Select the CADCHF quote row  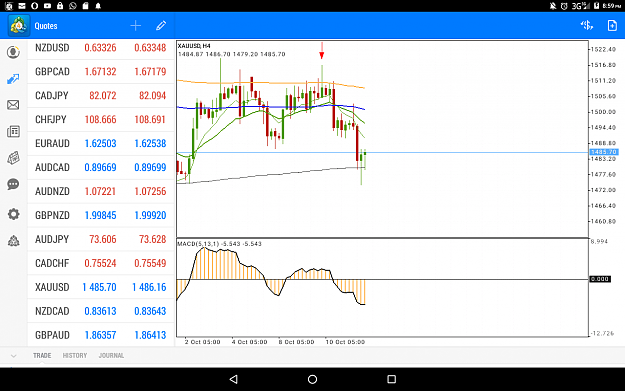click(x=101, y=263)
